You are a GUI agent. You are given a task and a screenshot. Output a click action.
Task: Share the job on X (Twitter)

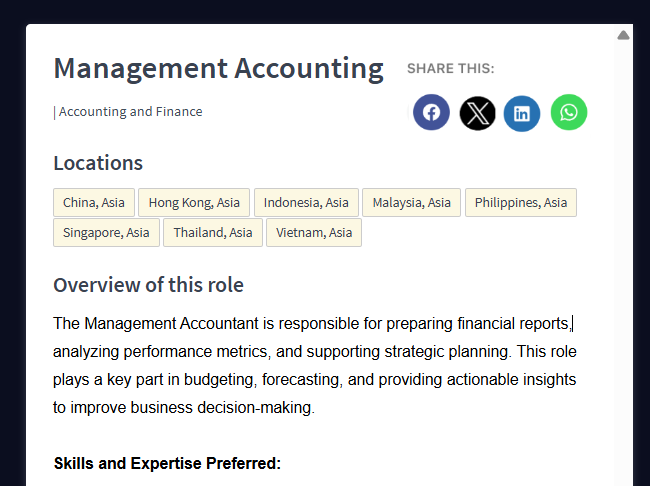(x=477, y=113)
